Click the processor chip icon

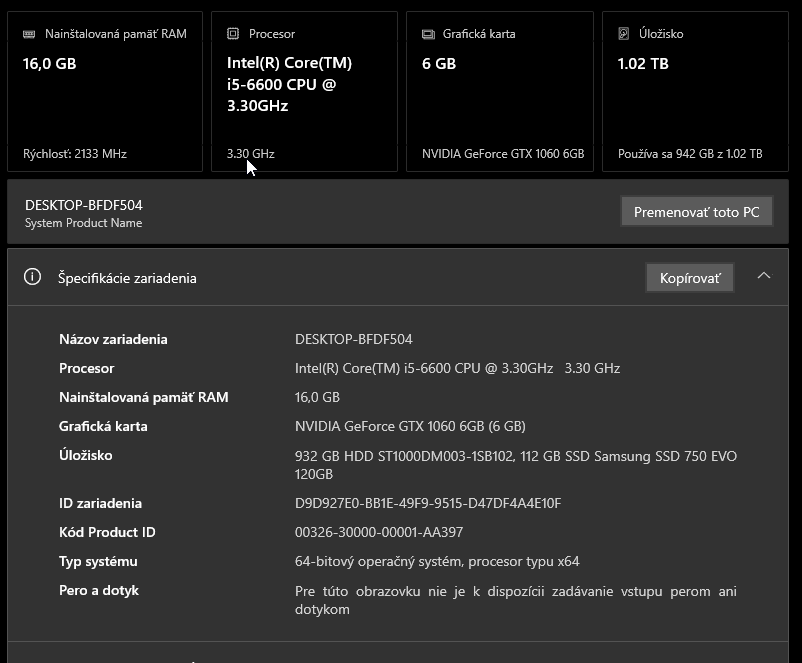point(232,33)
